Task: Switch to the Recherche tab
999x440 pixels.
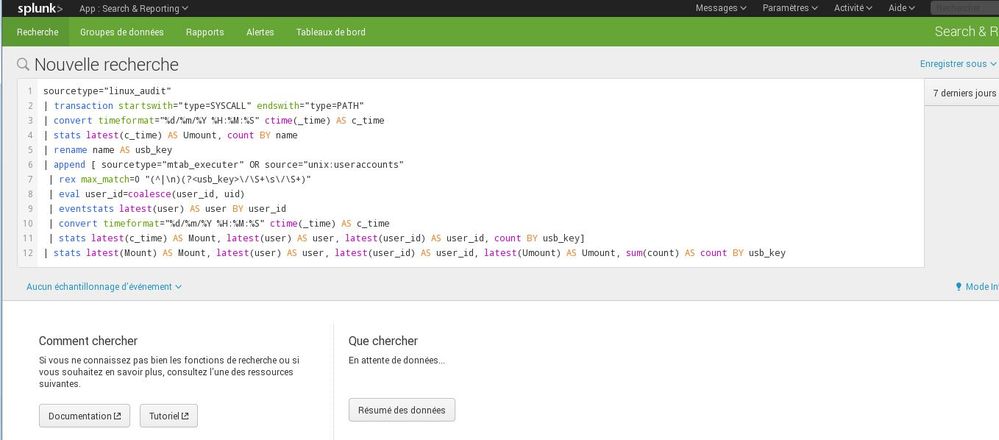Action: pyautogui.click(x=37, y=32)
